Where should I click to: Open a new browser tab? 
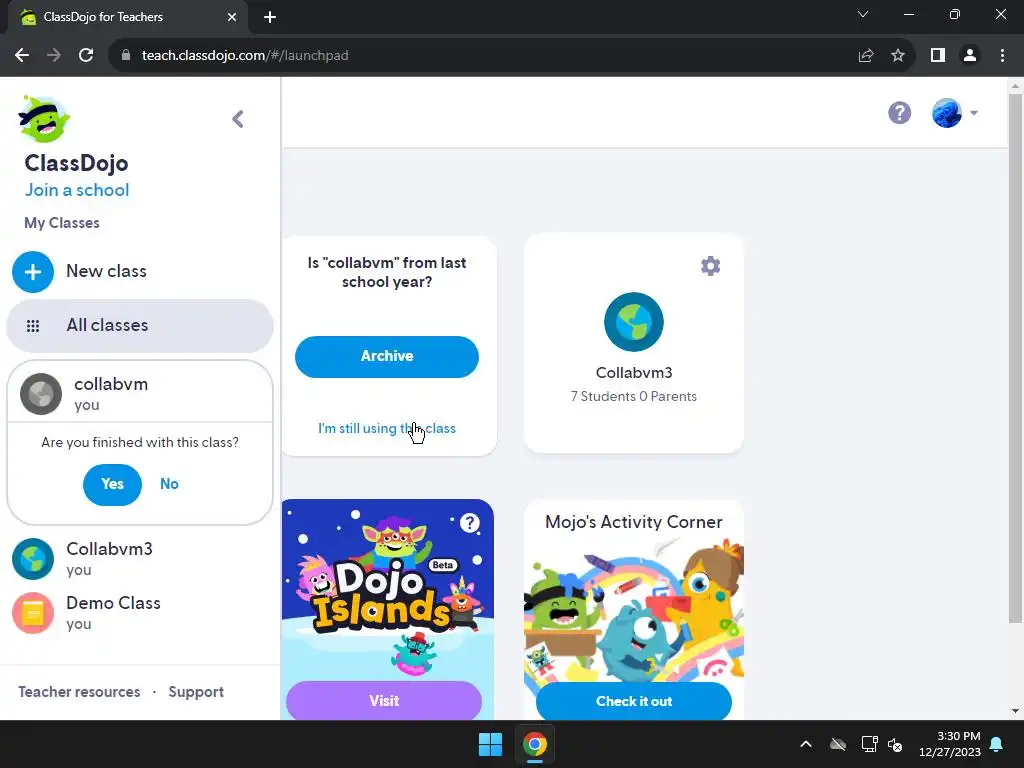pos(270,17)
